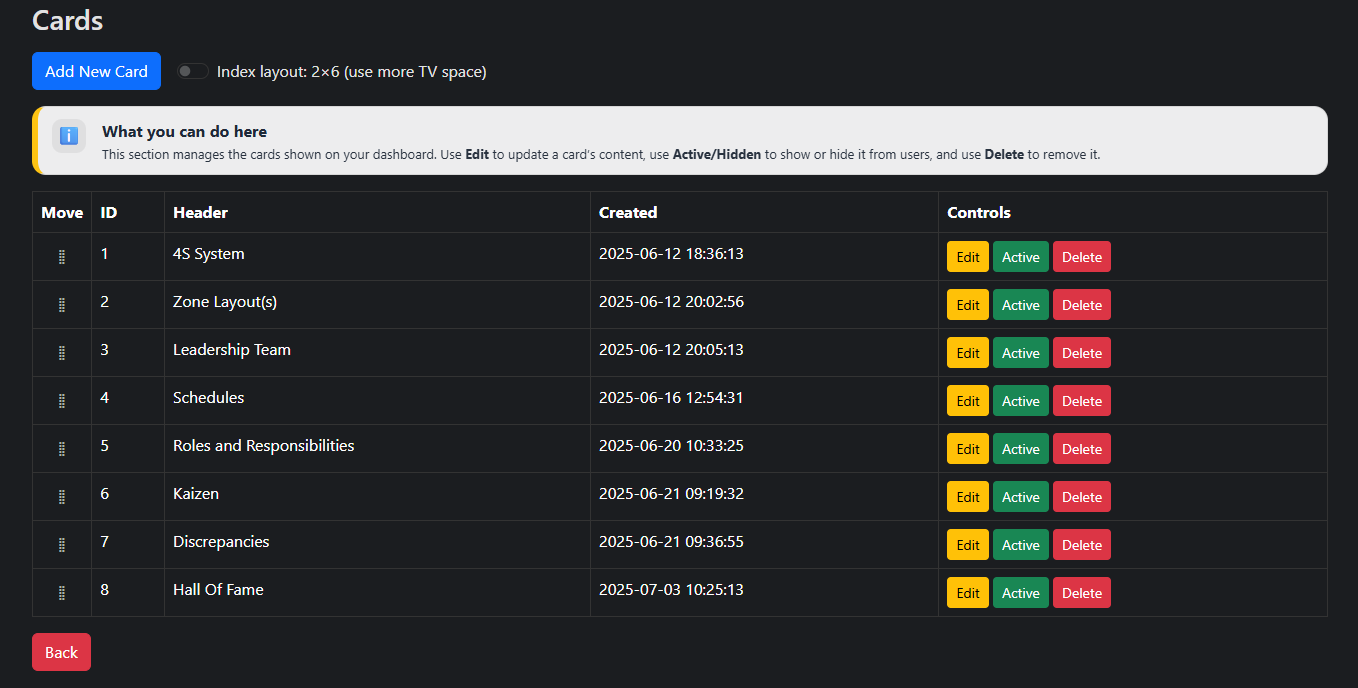
Task: Select the Discrepancies header text in table
Action: click(x=221, y=542)
